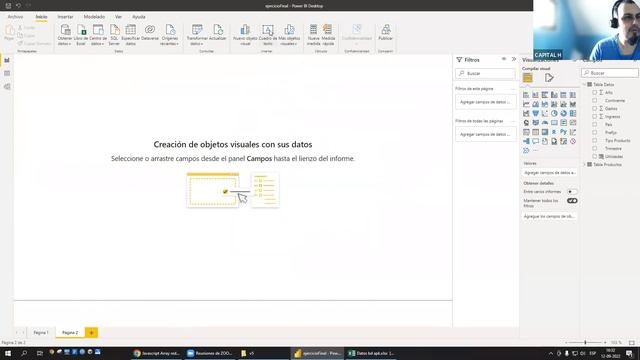Add a new page with the plus button
Viewport: 640px width, 360px height.
click(91, 333)
